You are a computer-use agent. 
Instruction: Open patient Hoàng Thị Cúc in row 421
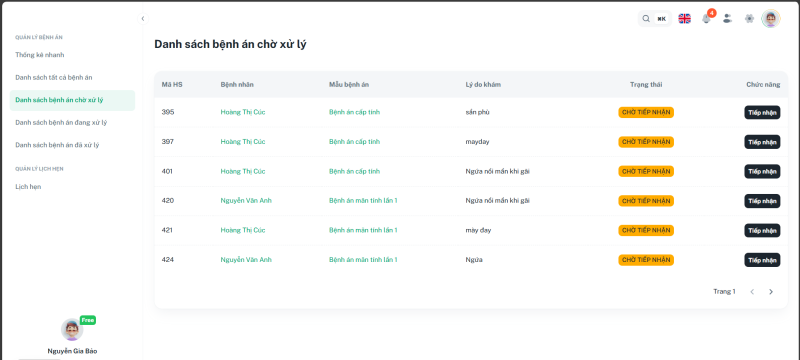[x=243, y=230]
